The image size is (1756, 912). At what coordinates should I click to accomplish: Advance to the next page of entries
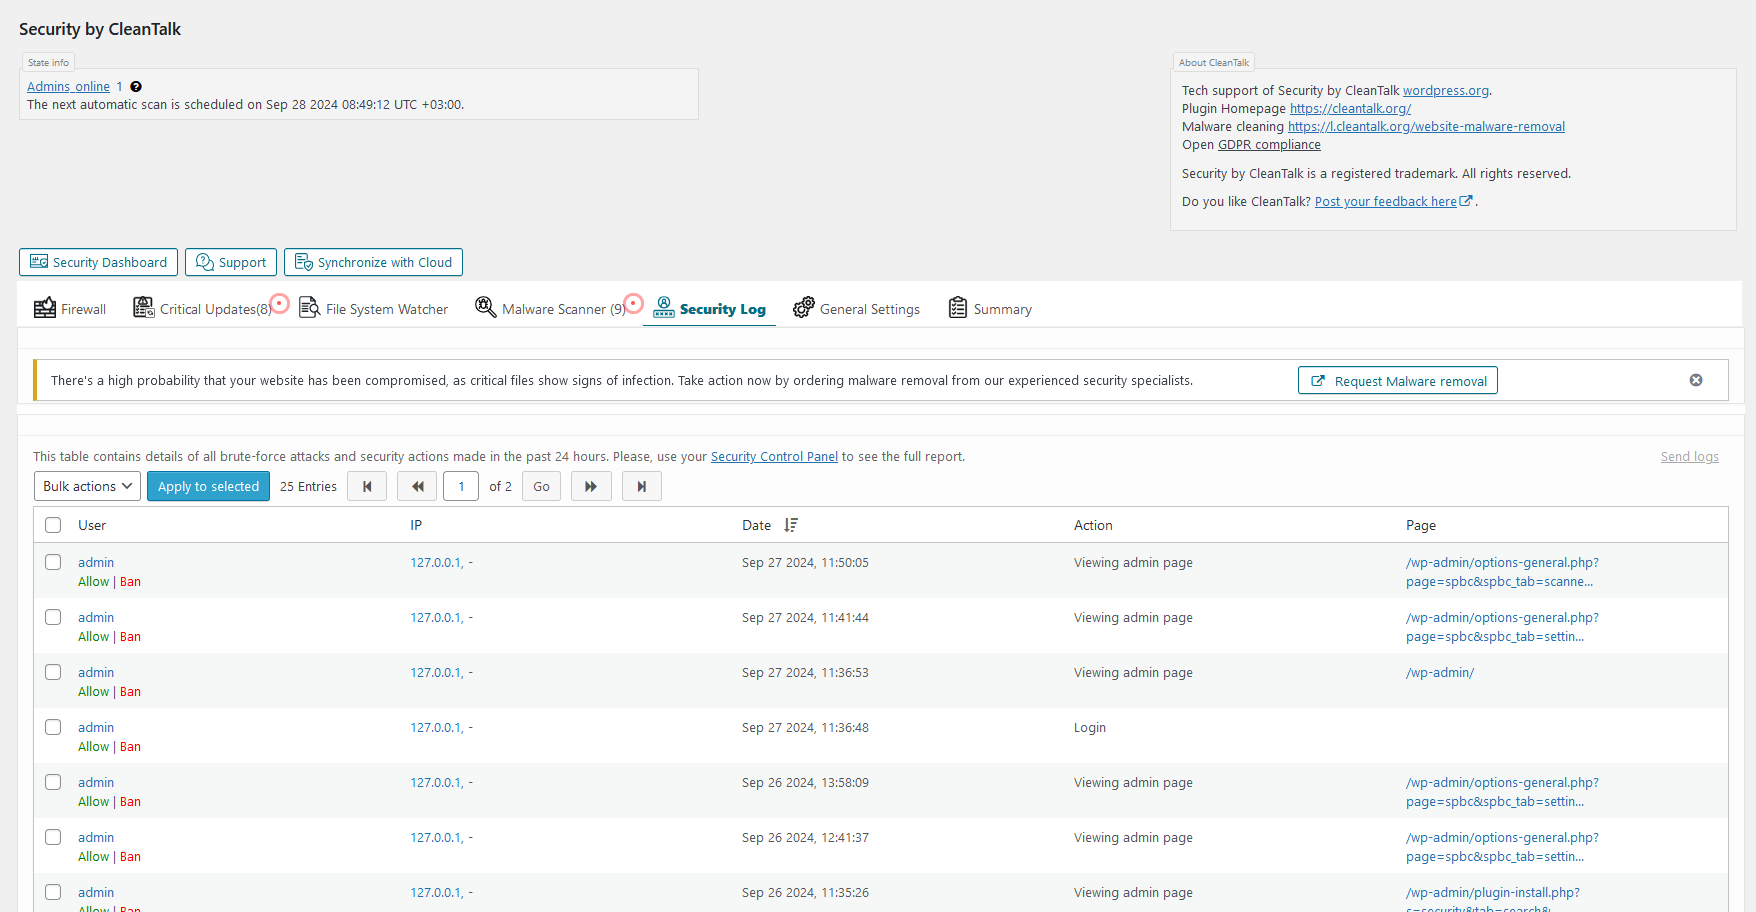pos(591,487)
